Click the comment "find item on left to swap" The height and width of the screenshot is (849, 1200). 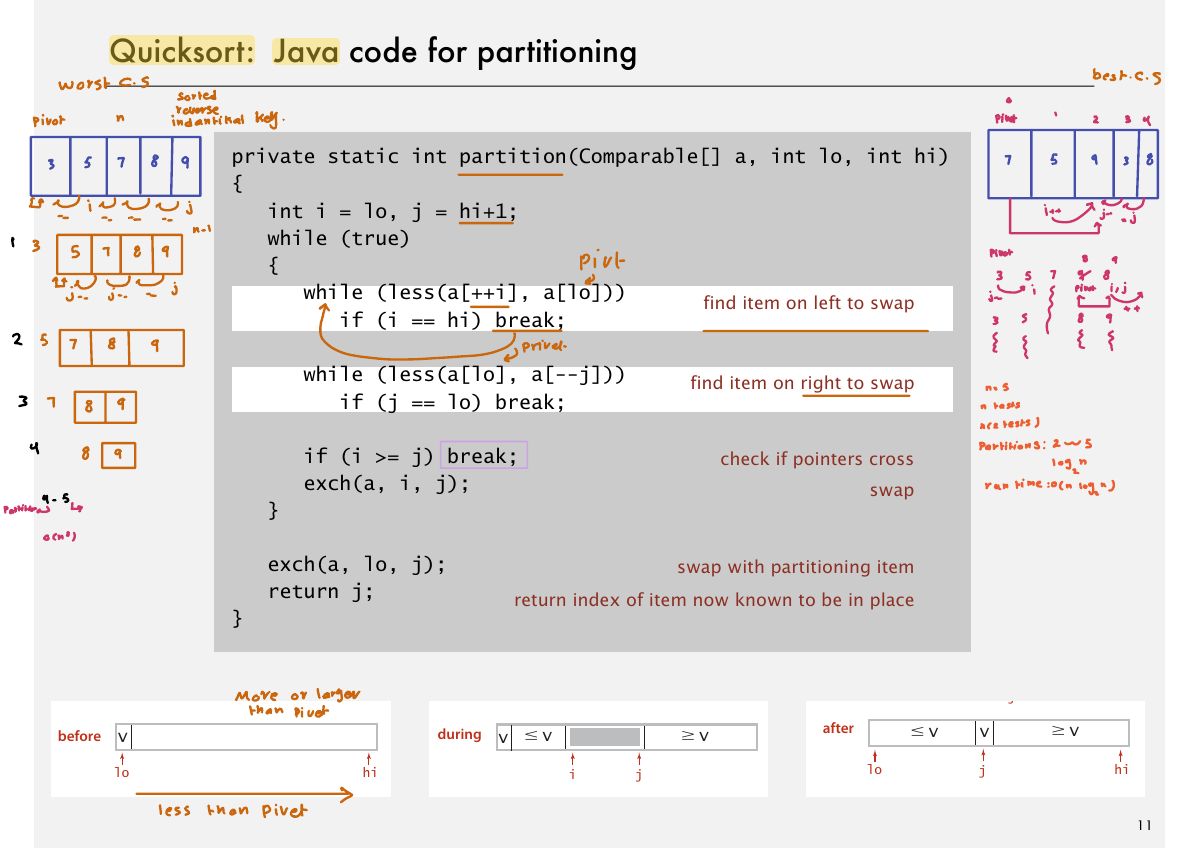click(808, 303)
